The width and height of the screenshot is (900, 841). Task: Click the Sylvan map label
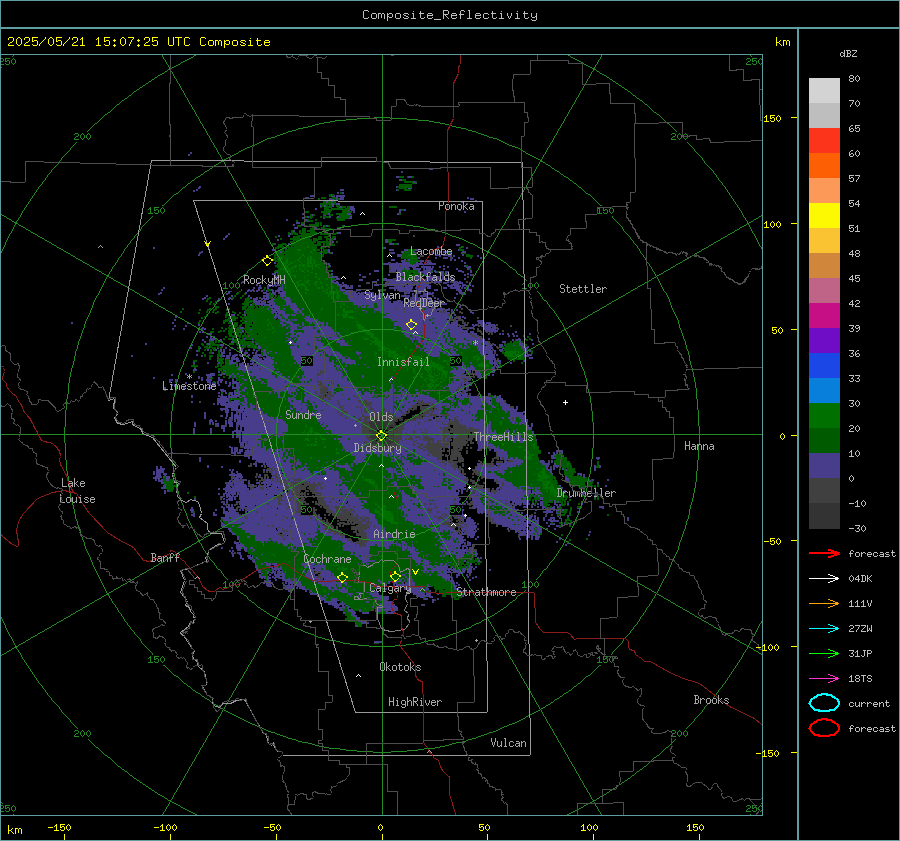(382, 295)
